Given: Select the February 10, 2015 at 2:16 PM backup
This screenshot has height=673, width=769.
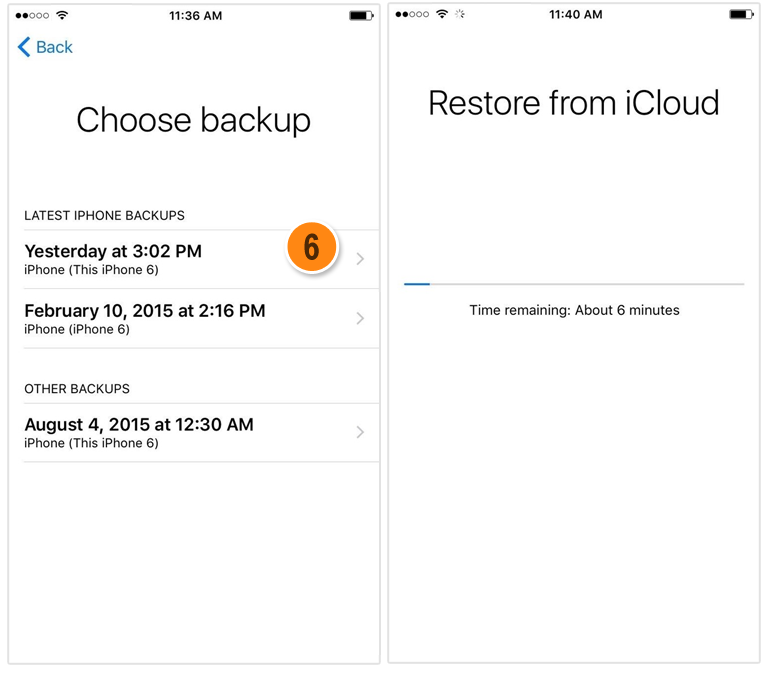Looking at the screenshot, I should point(201,318).
